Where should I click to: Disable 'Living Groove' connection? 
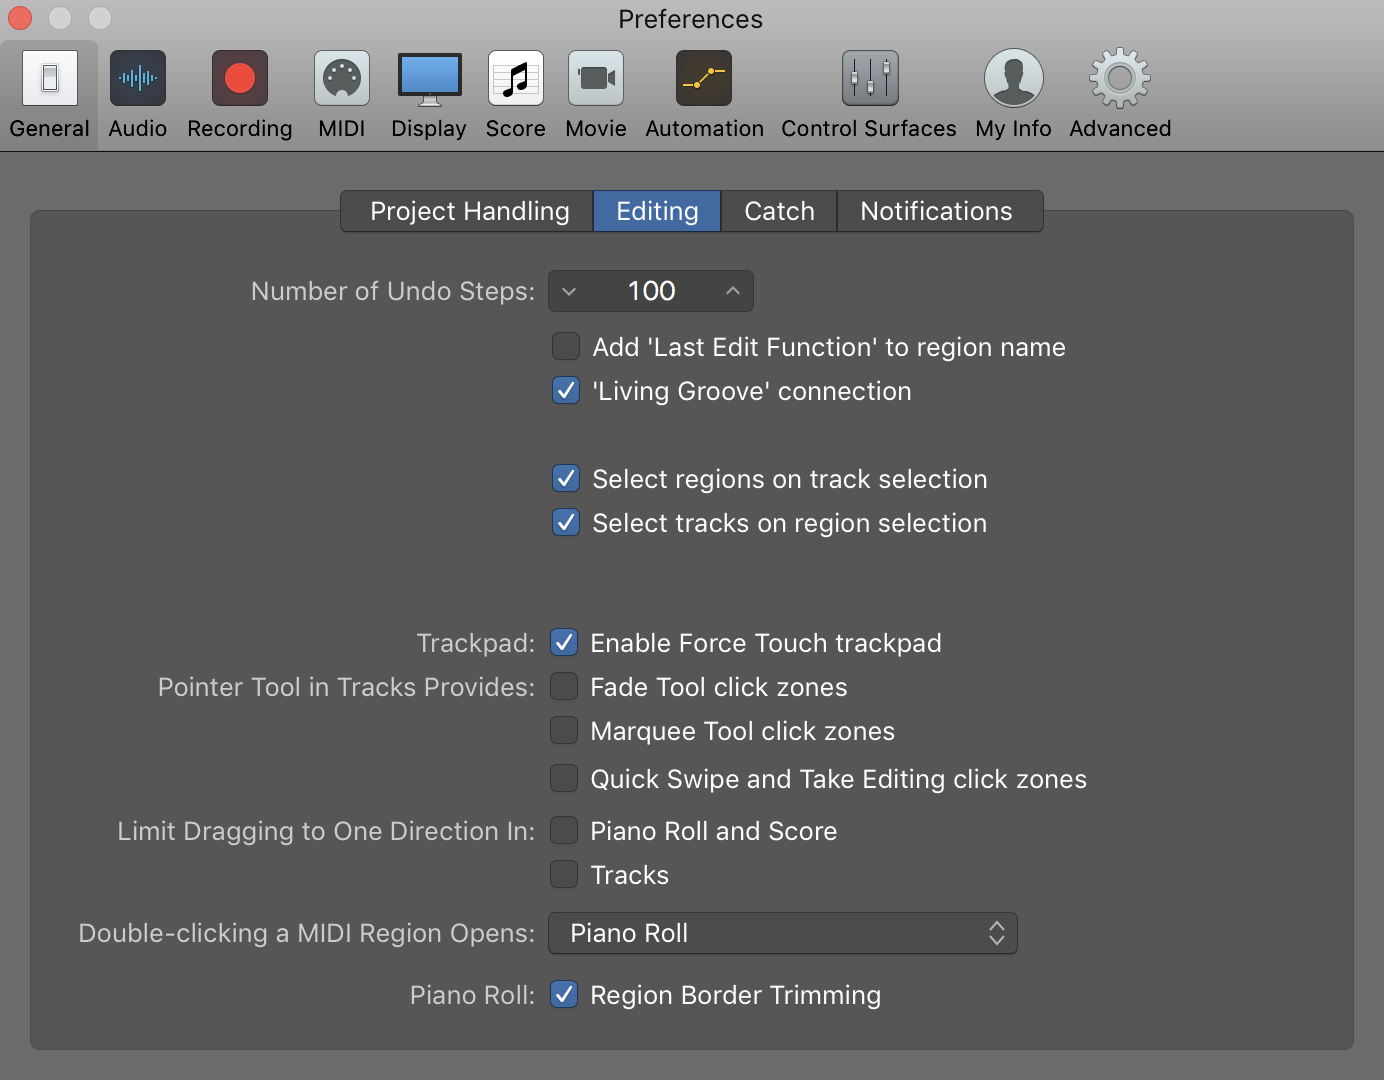[565, 390]
